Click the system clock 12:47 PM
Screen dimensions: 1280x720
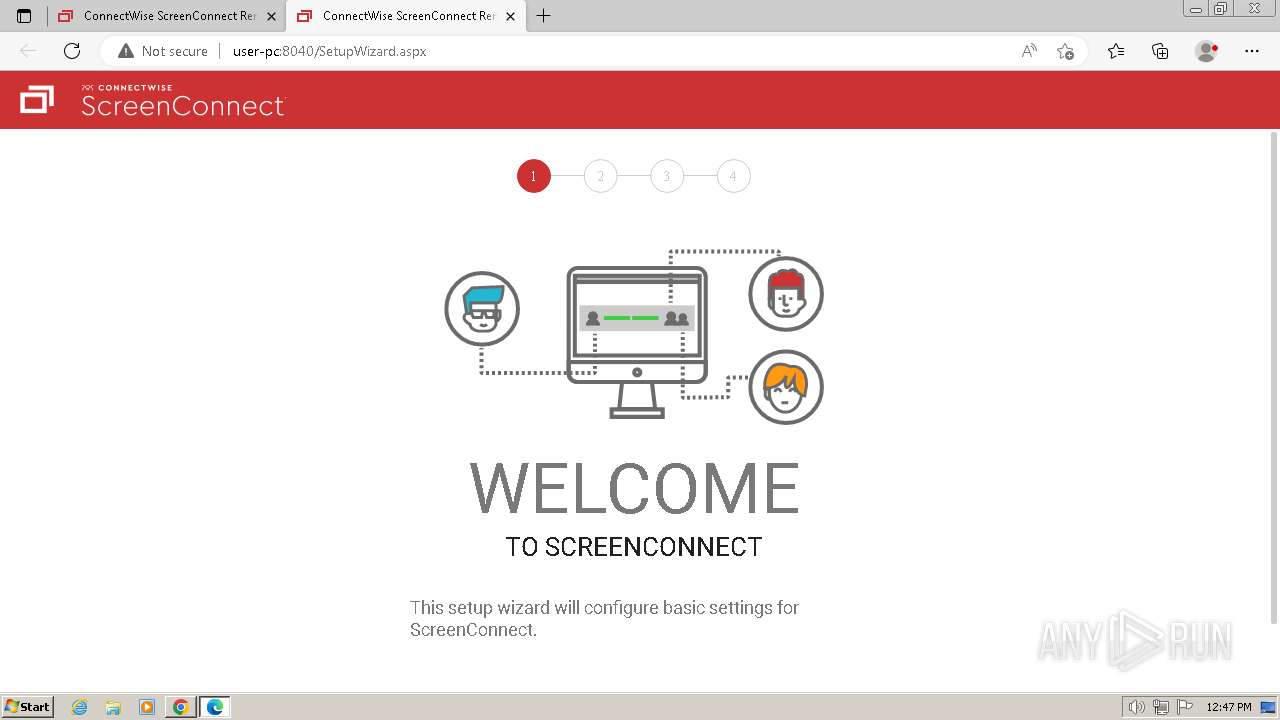pyautogui.click(x=1229, y=707)
